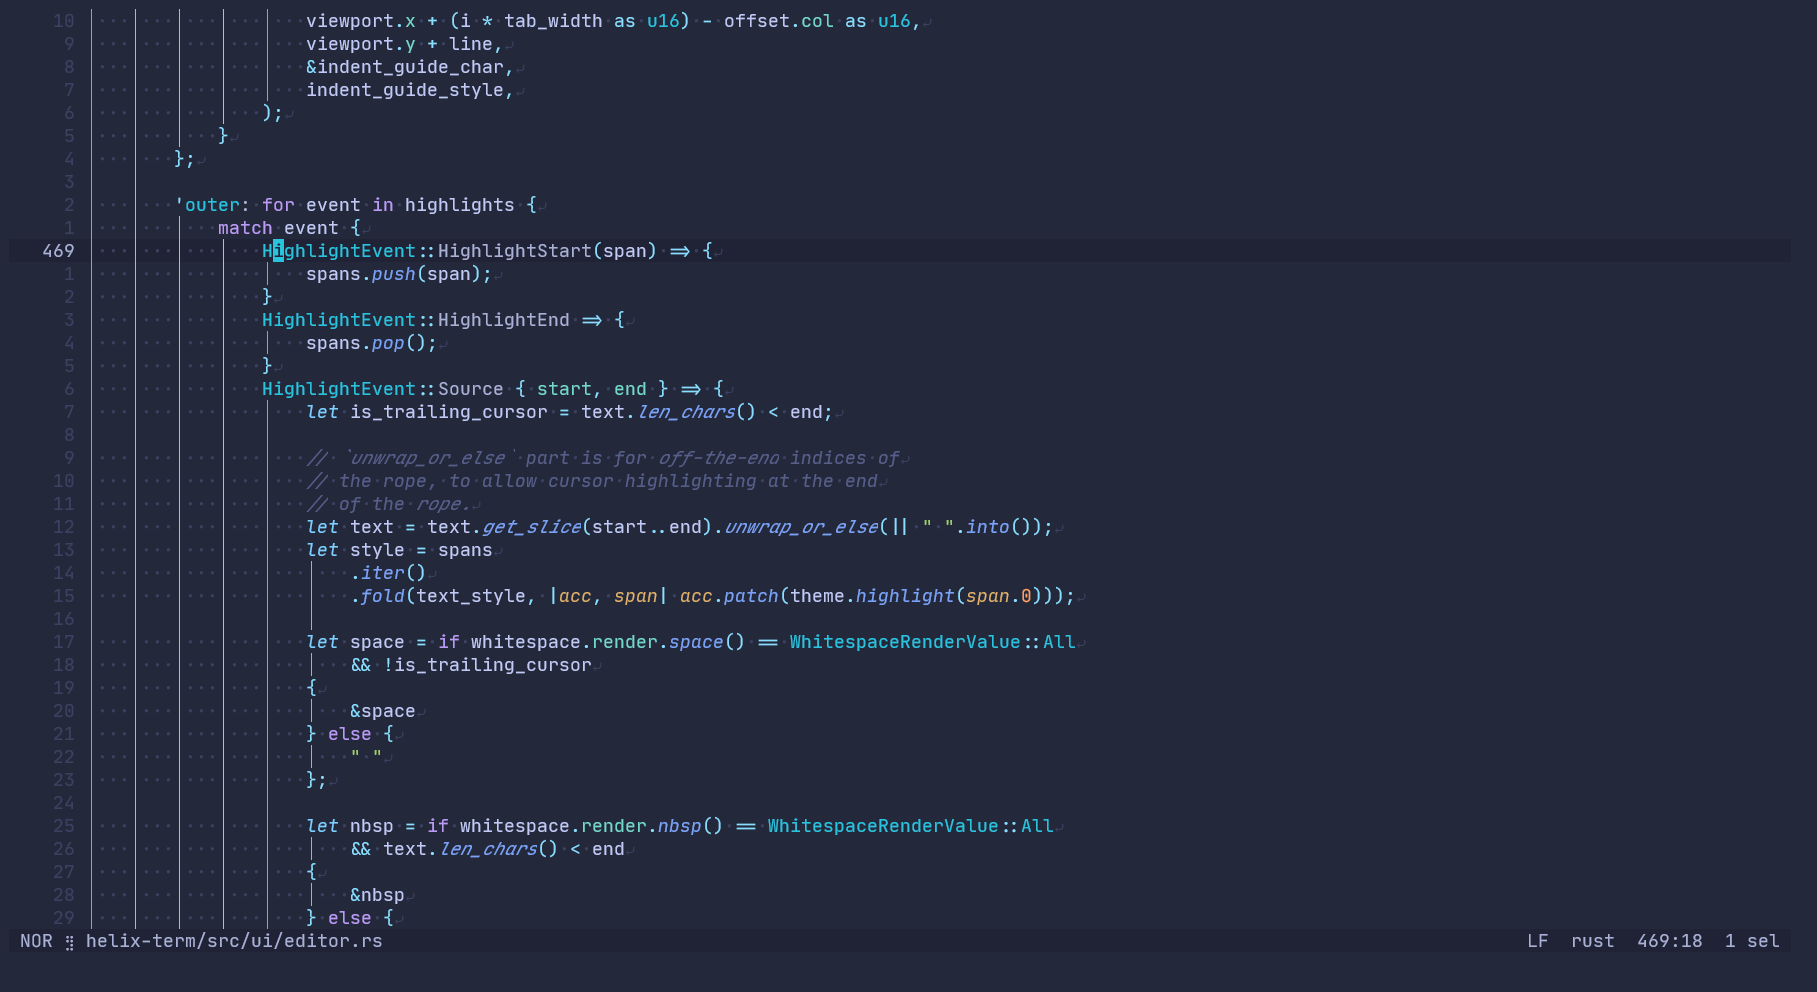This screenshot has width=1817, height=992.
Task: Click 'acc.patch' in the fold closure
Action: [729, 596]
